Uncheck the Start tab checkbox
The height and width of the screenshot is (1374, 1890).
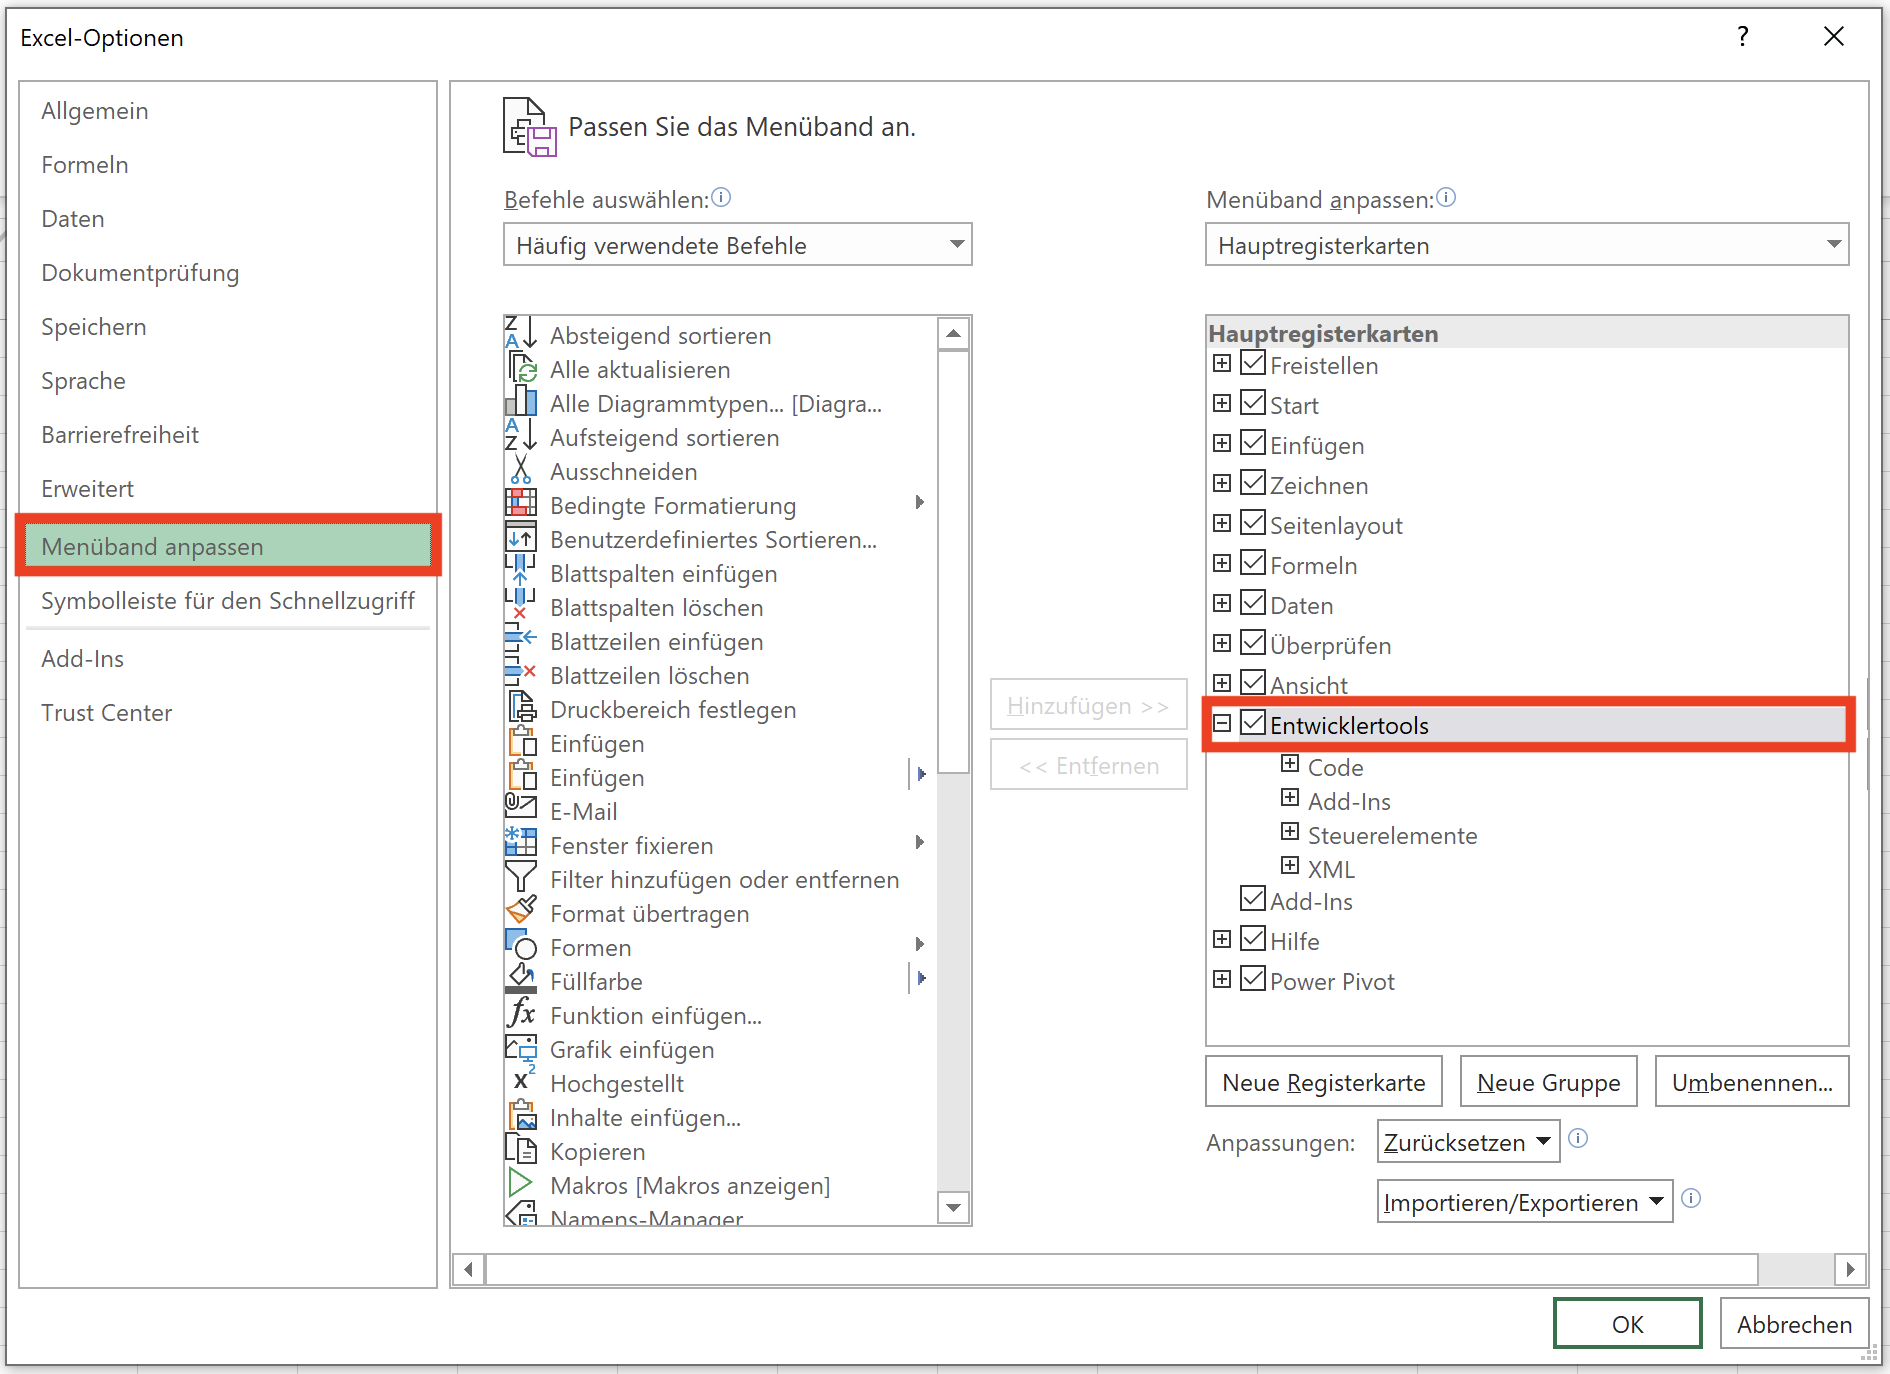coord(1253,402)
